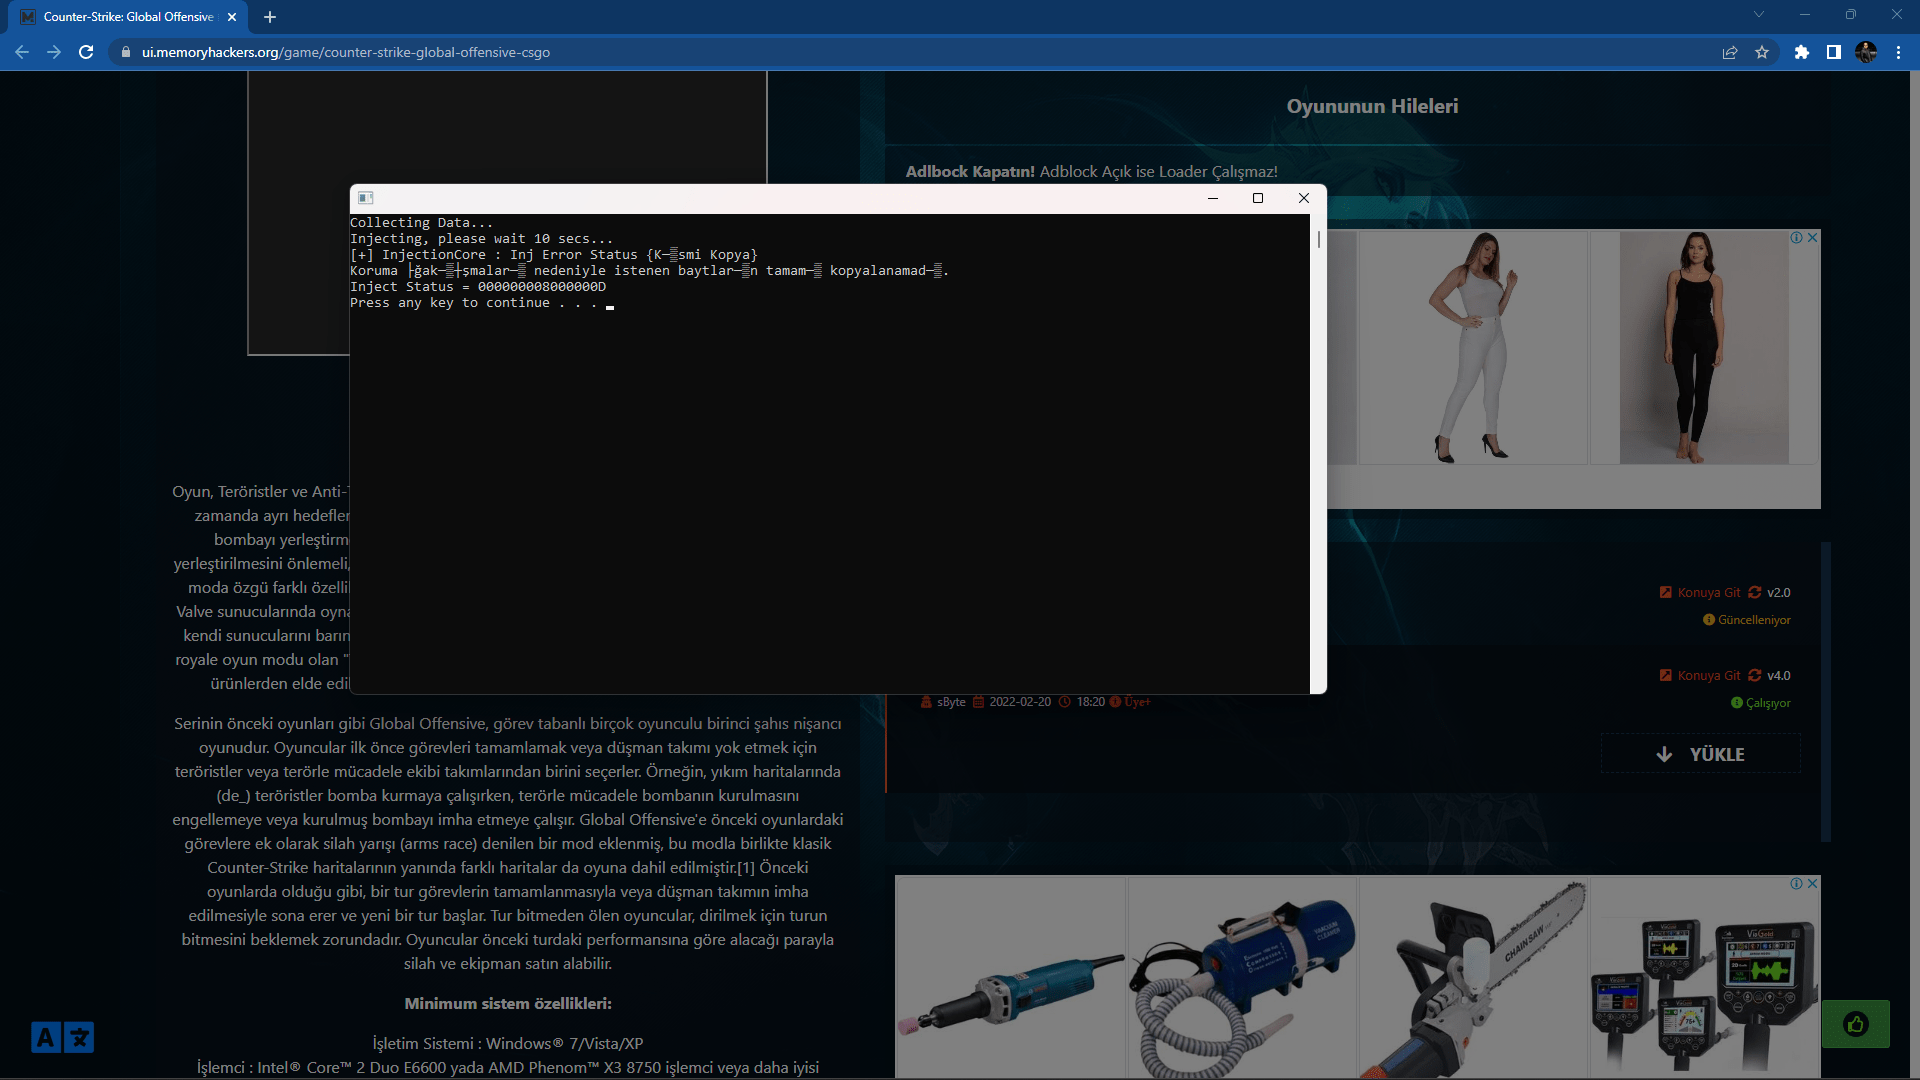Open the metal detectors ad image
Screen dimensions: 1920x1080
pos(1705,978)
